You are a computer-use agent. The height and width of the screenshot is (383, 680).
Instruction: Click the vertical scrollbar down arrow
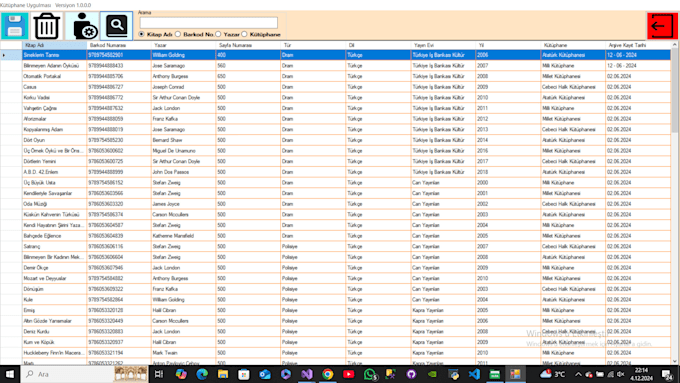tap(675, 361)
